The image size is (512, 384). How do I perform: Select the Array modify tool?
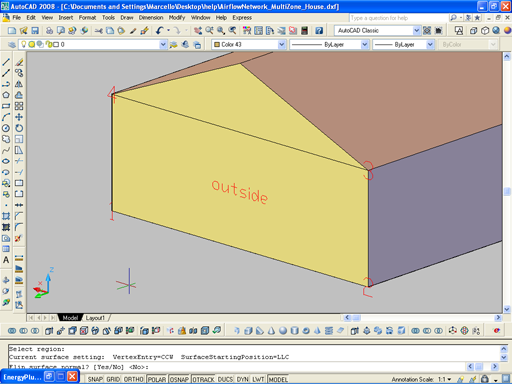point(19,106)
